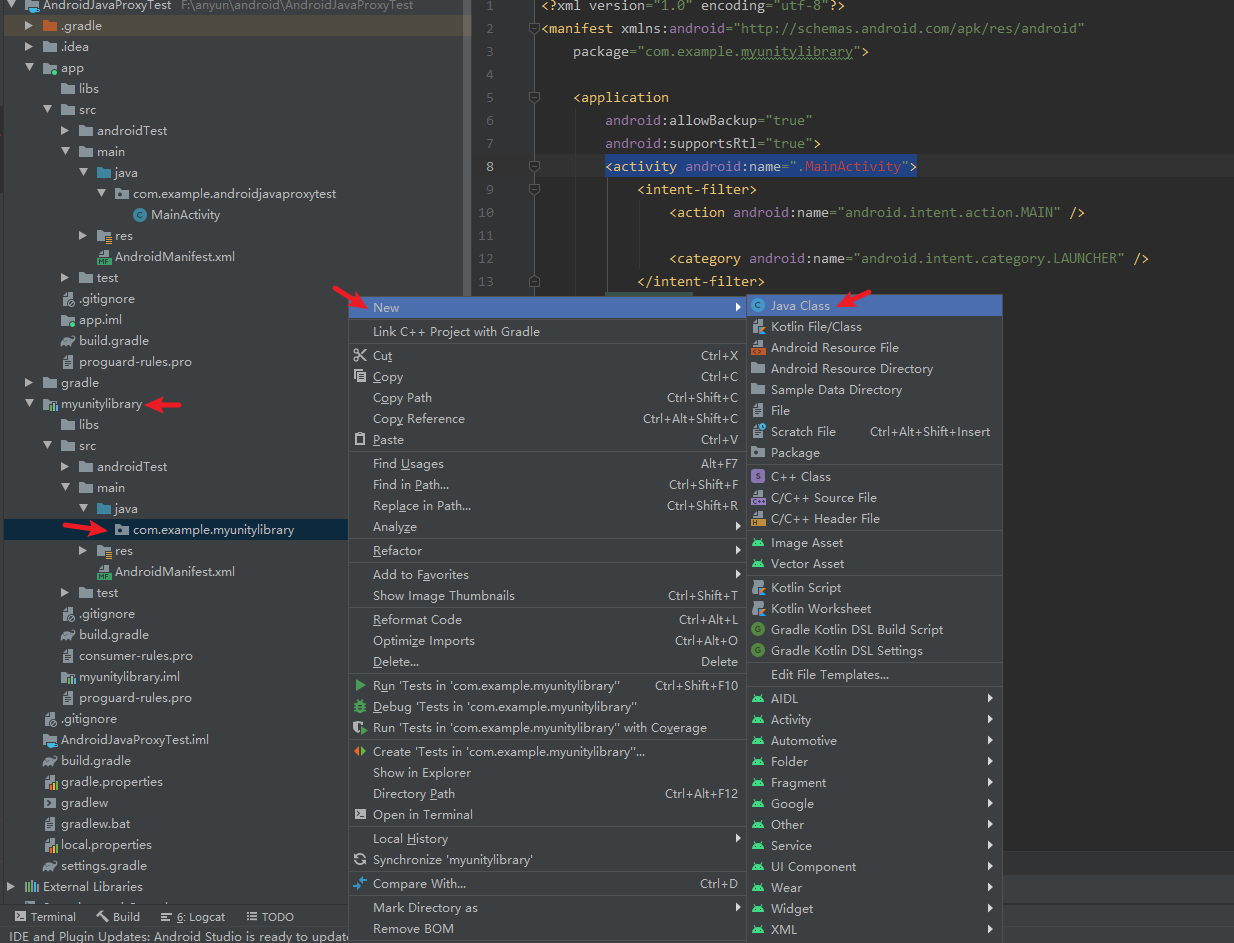Click the Vector Asset android icon
Viewport: 1234px width, 943px height.
pyautogui.click(x=758, y=564)
